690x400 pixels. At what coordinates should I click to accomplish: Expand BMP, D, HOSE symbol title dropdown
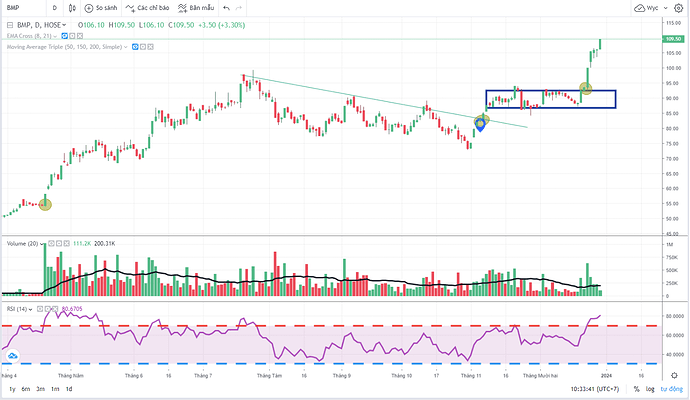(x=64, y=25)
